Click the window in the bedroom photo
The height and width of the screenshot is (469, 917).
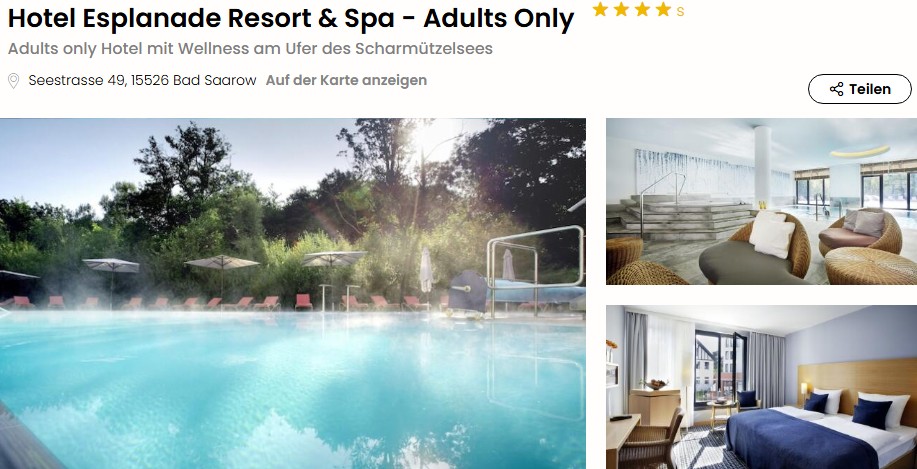(720, 367)
